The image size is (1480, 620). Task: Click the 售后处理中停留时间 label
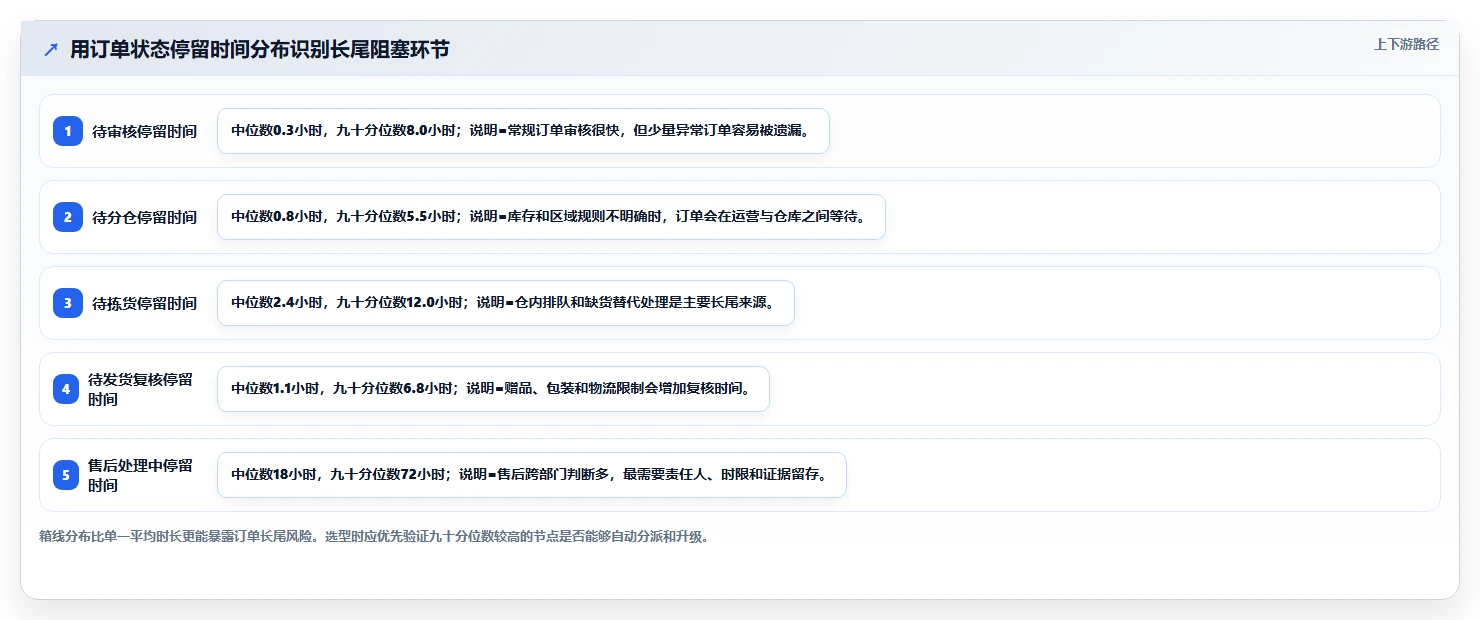pyautogui.click(x=141, y=475)
